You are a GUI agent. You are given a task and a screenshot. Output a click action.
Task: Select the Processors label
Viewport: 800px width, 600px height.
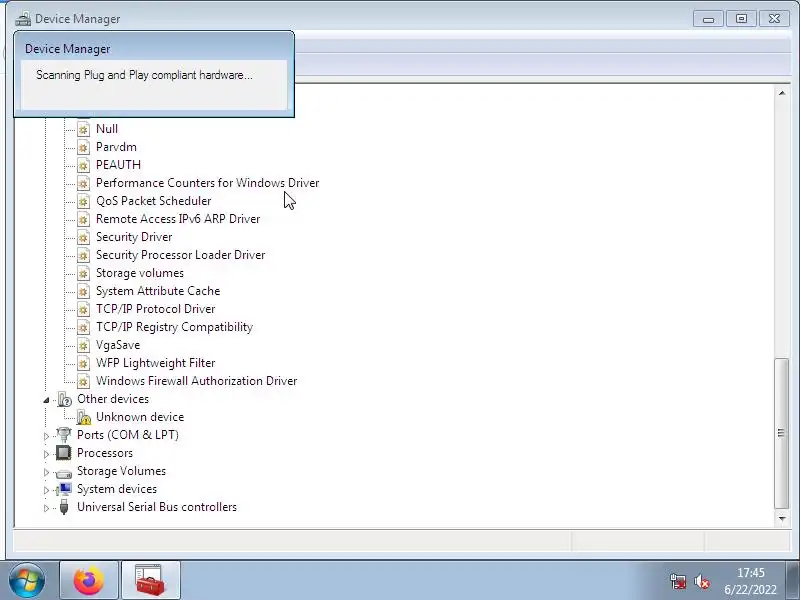105,453
